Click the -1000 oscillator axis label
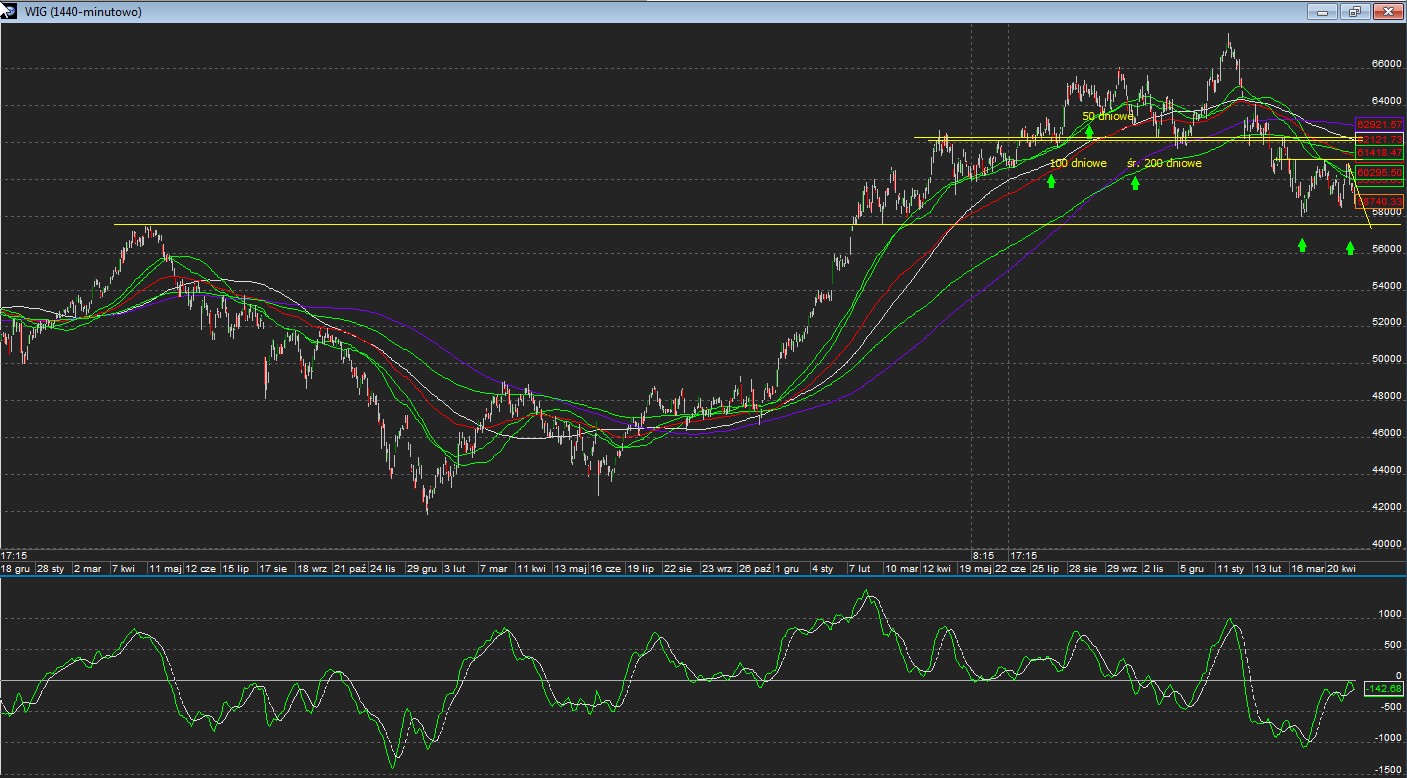The width and height of the screenshot is (1407, 778). coord(1386,738)
